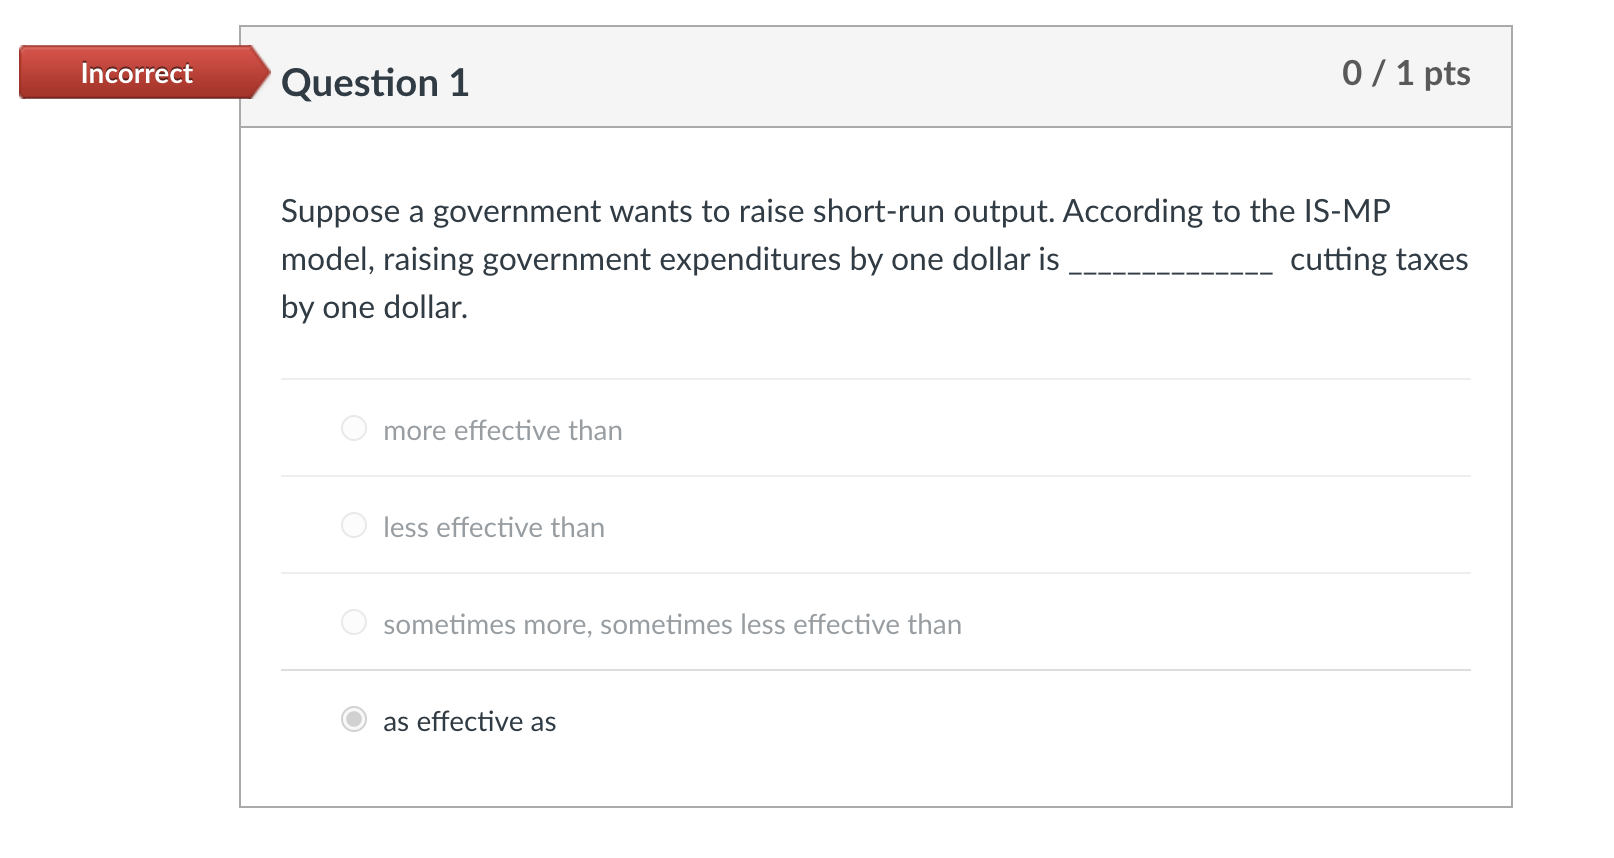
Task: Click the 'as effective as' answer text
Action: [468, 721]
